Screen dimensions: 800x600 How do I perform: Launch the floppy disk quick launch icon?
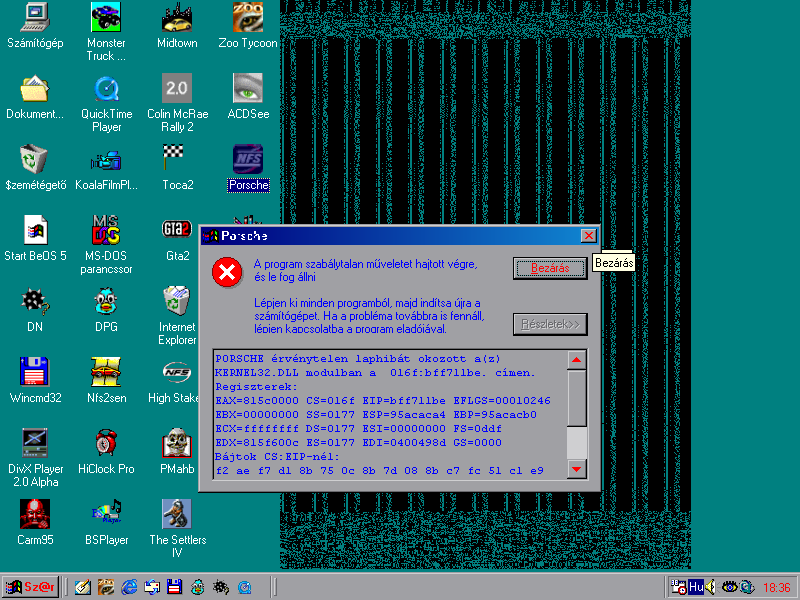174,587
